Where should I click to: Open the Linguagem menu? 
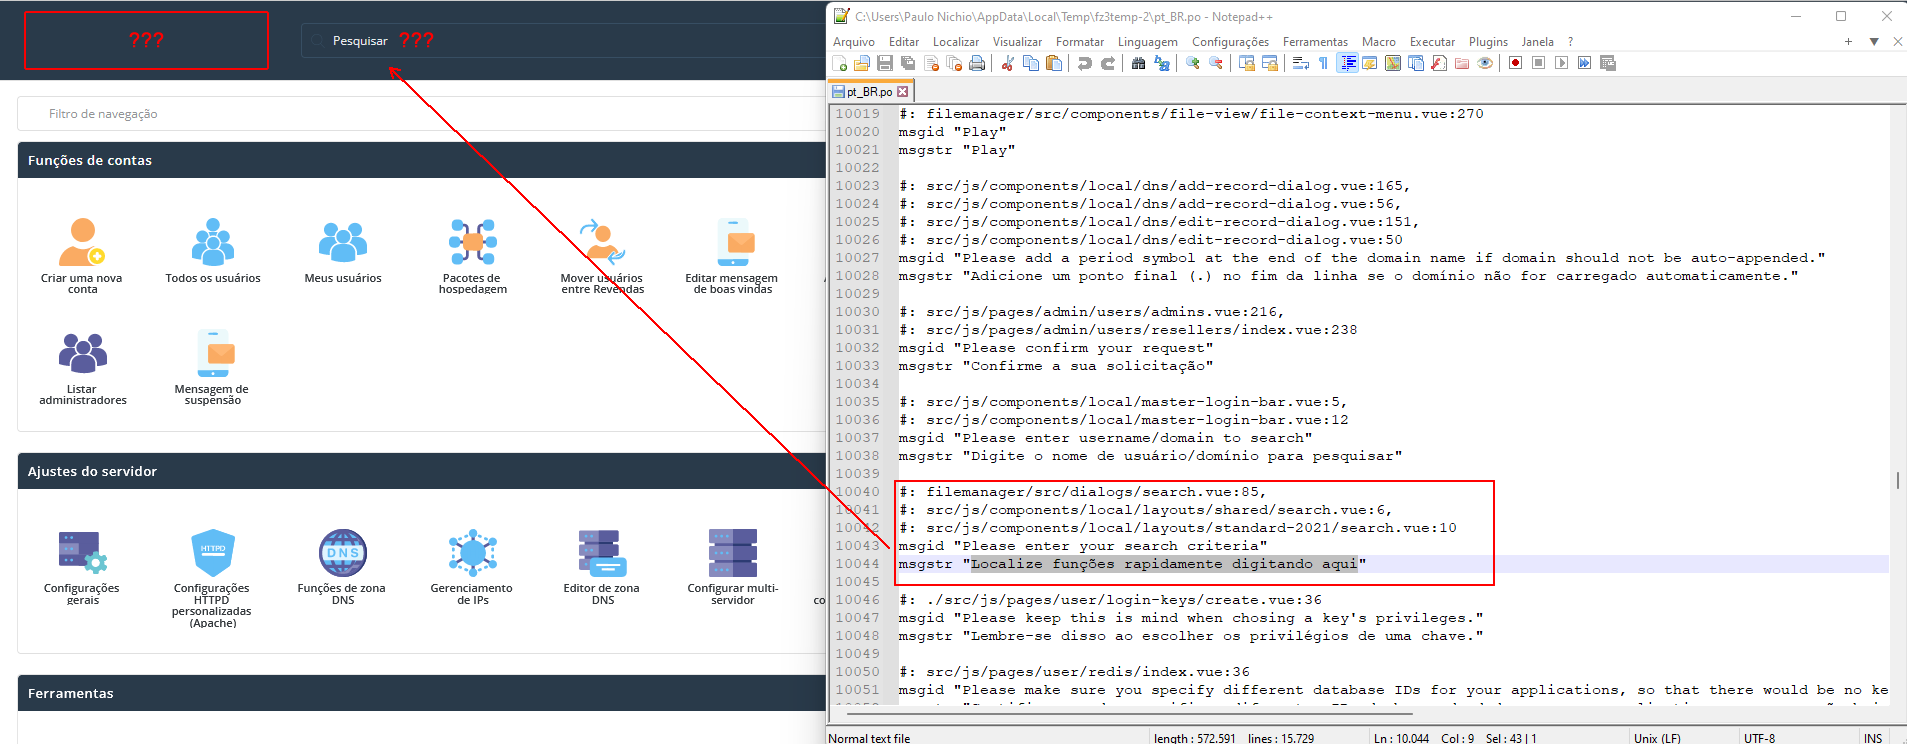pyautogui.click(x=1147, y=42)
